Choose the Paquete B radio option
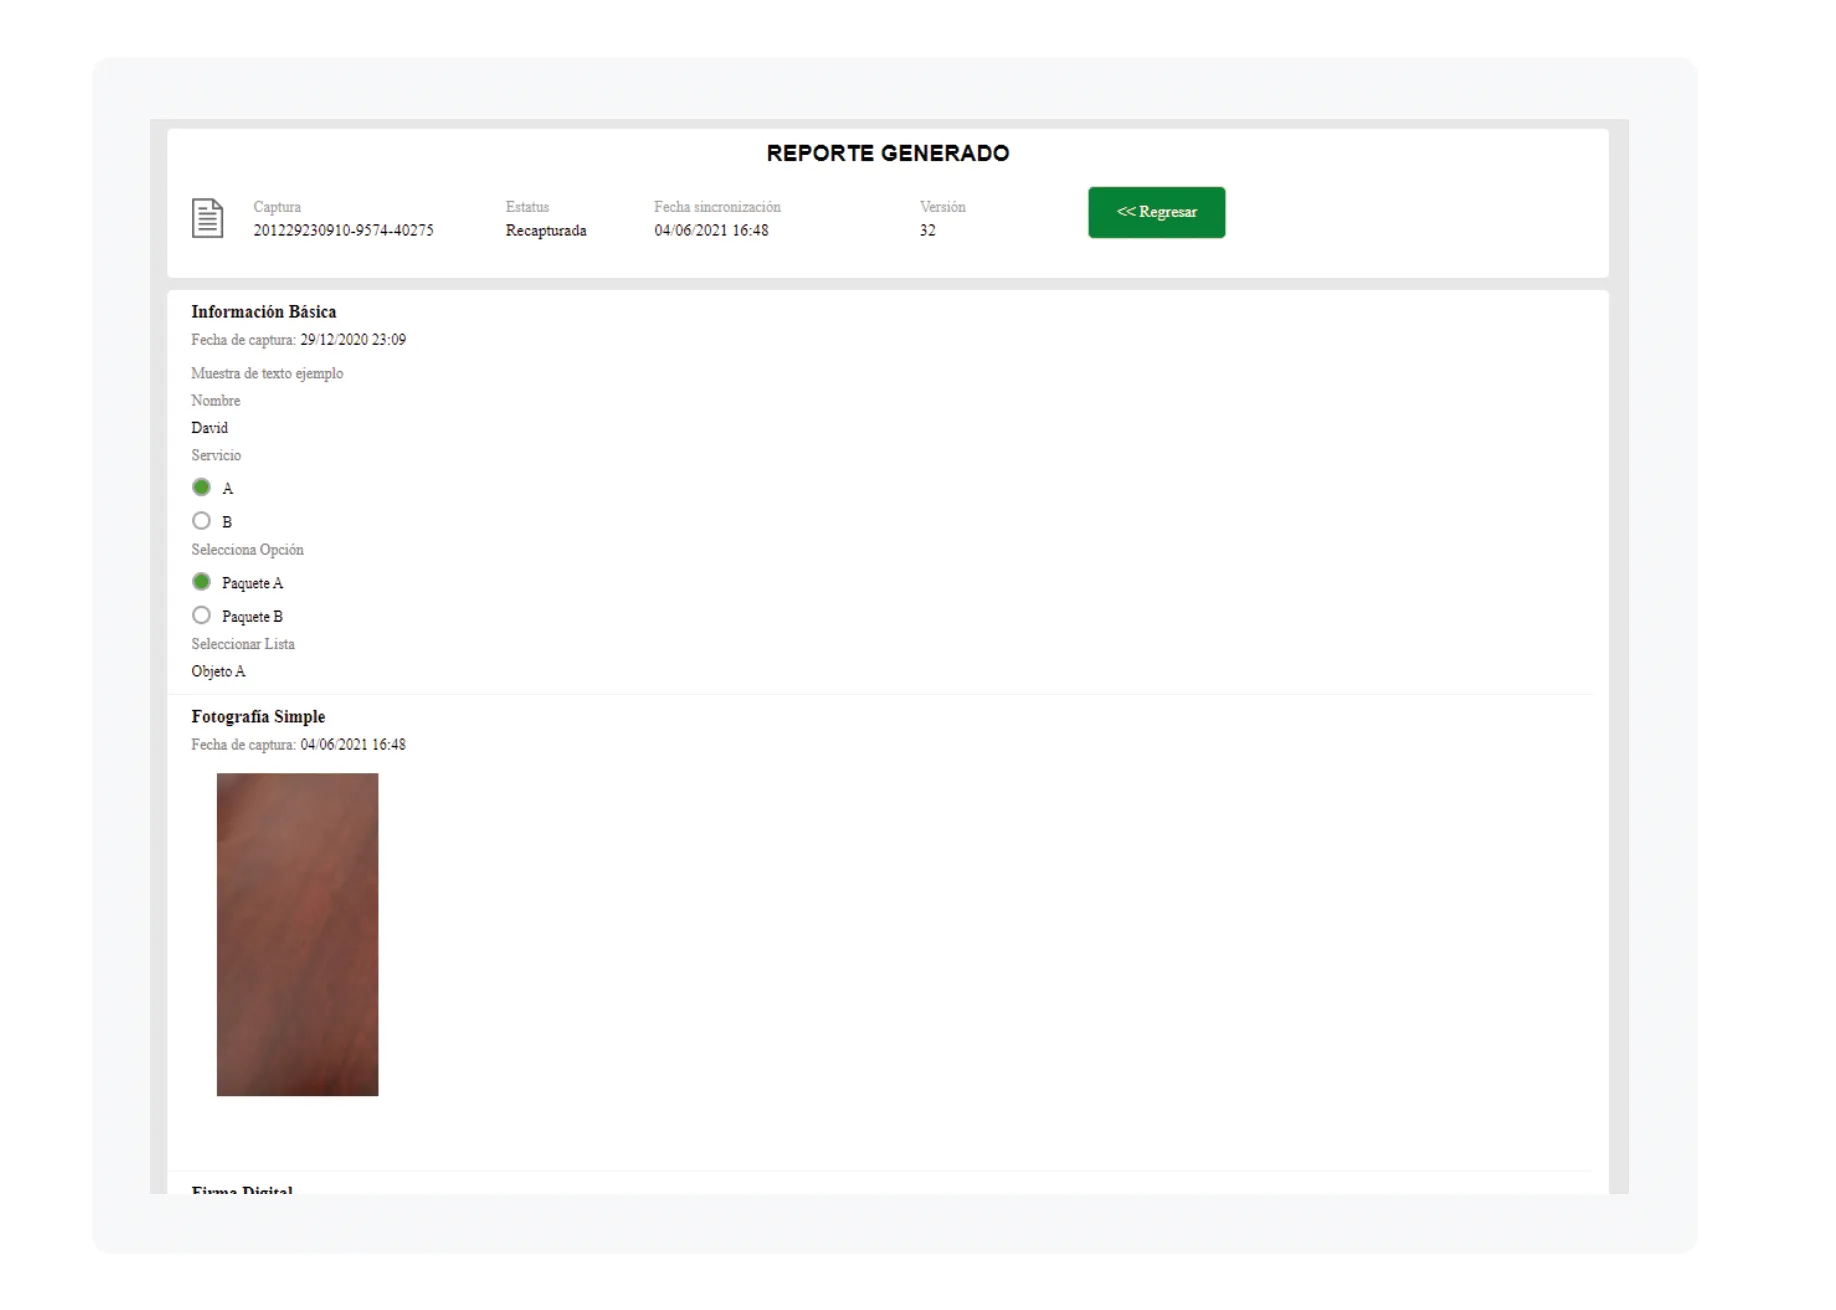The height and width of the screenshot is (1310, 1836). coord(201,615)
